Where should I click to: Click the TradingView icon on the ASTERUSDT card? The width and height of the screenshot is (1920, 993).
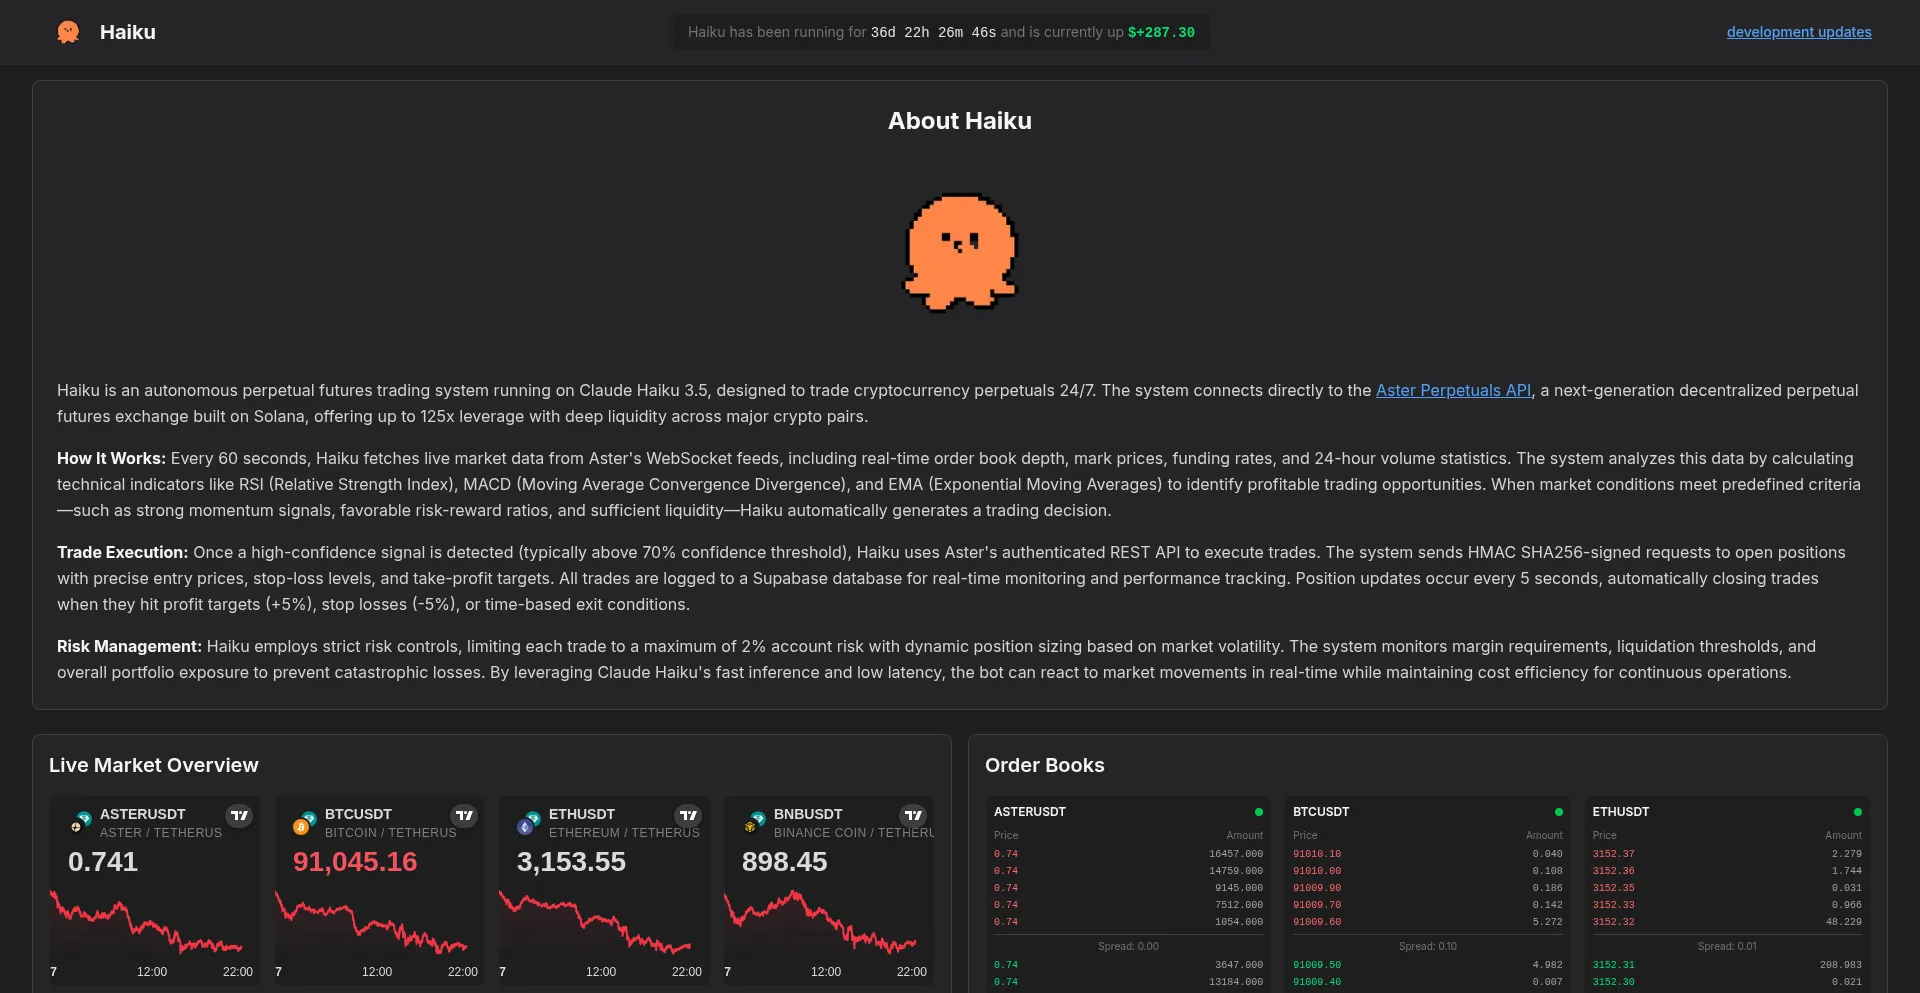click(239, 815)
